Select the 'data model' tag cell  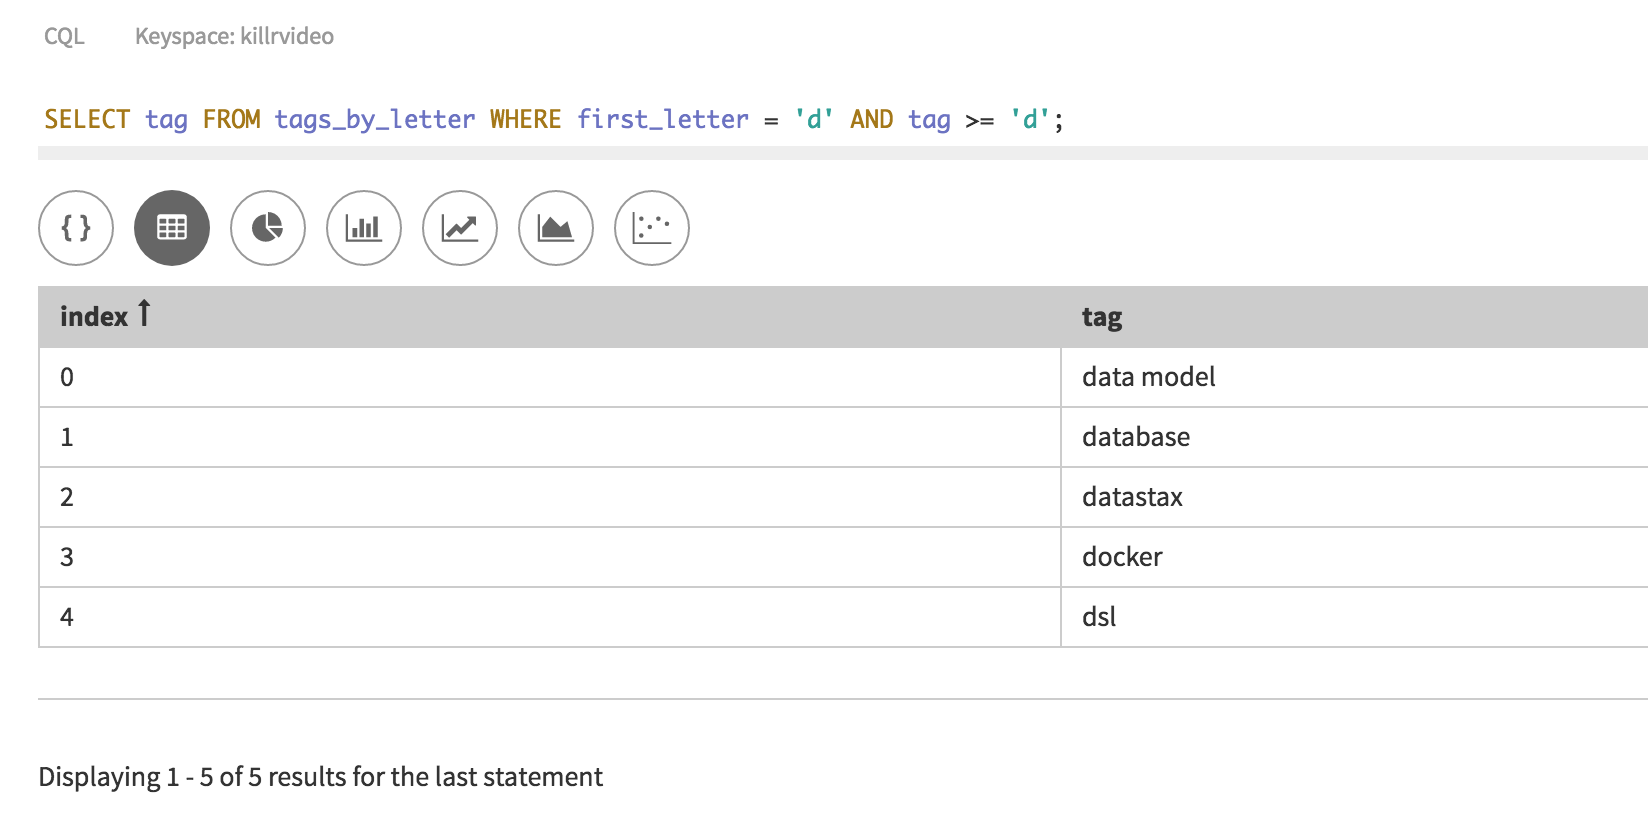[x=1148, y=377]
